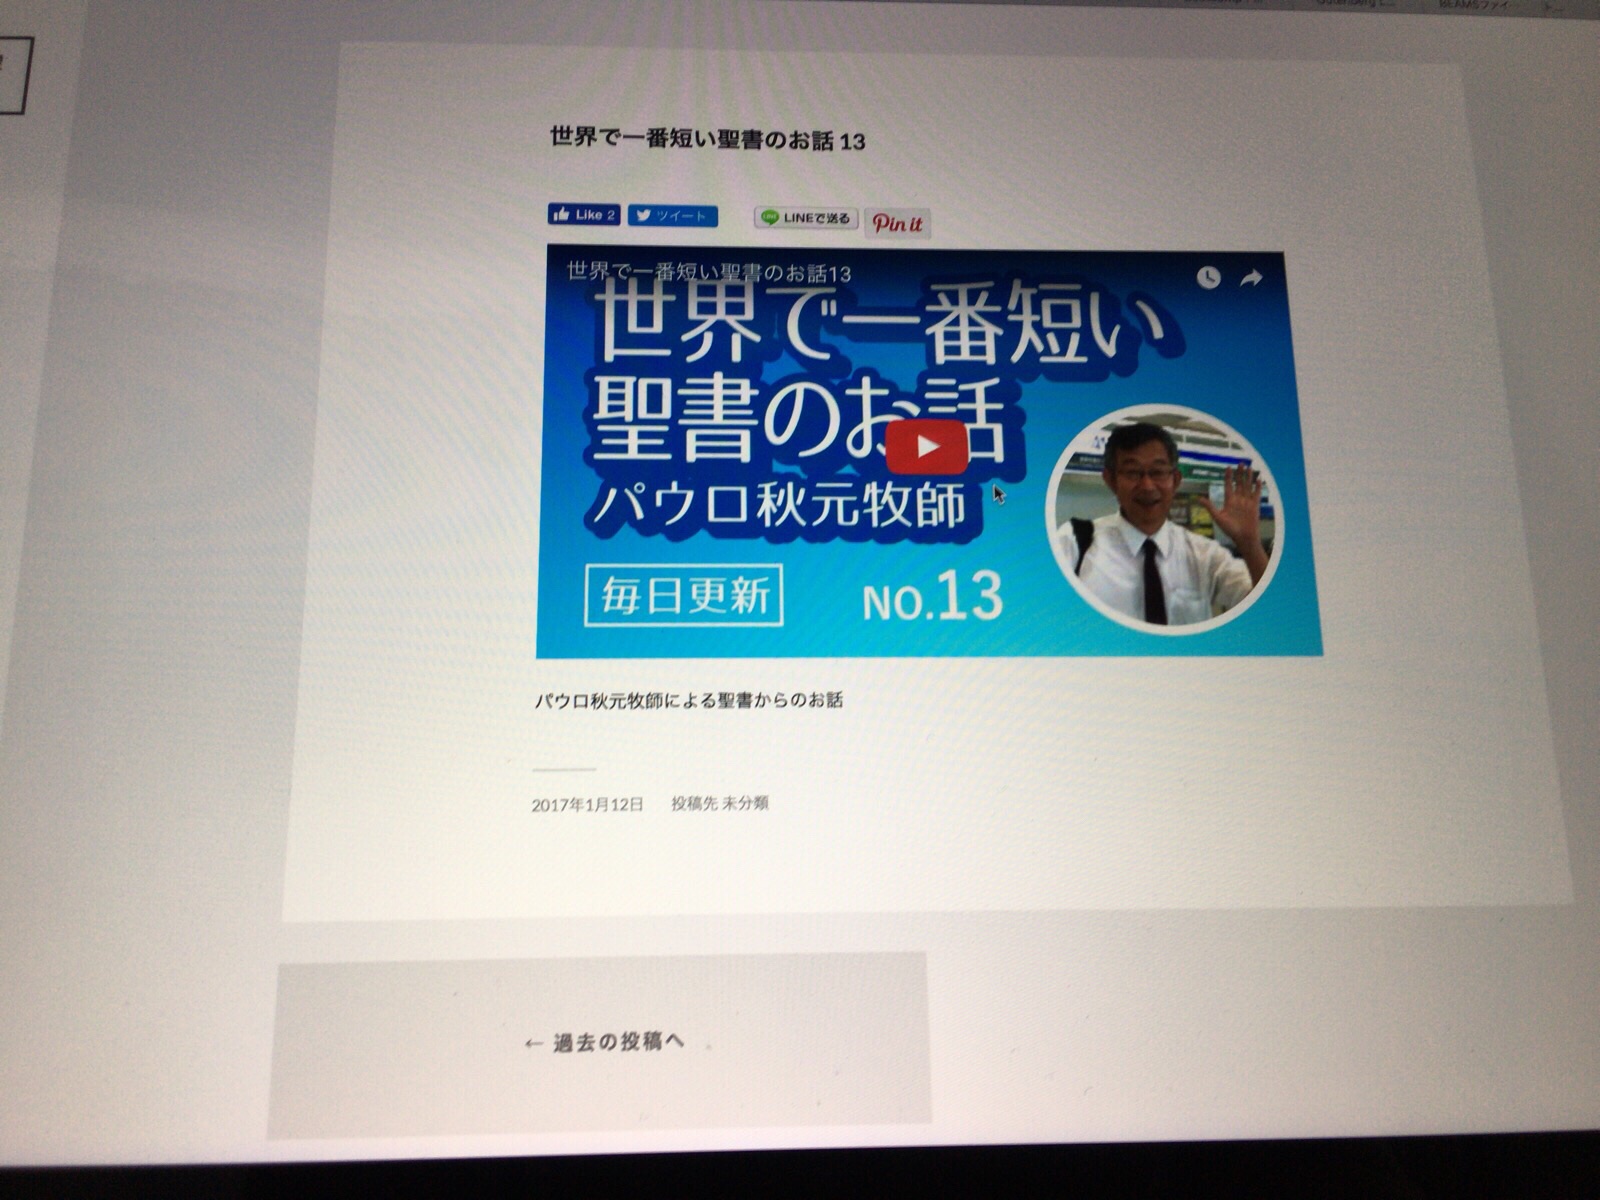Click the pastor's circular photo in the thumbnail

(x=1165, y=520)
